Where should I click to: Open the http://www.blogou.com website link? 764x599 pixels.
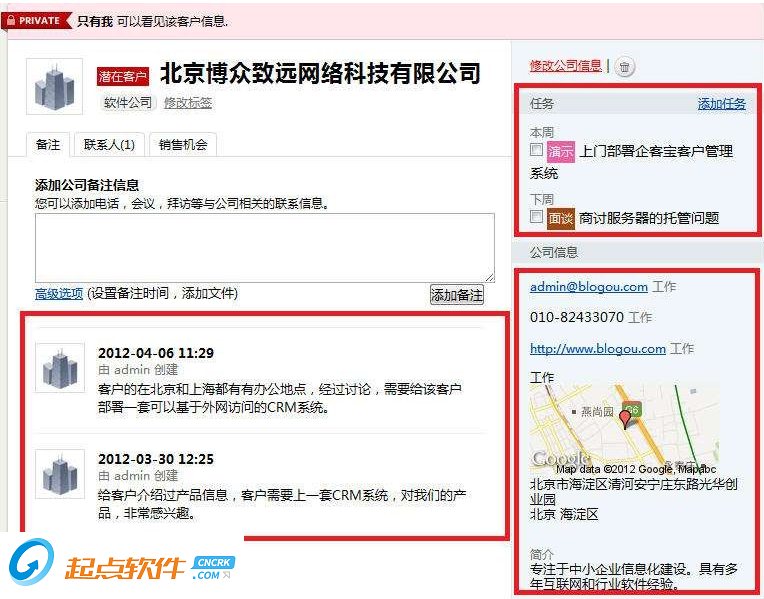tap(598, 348)
